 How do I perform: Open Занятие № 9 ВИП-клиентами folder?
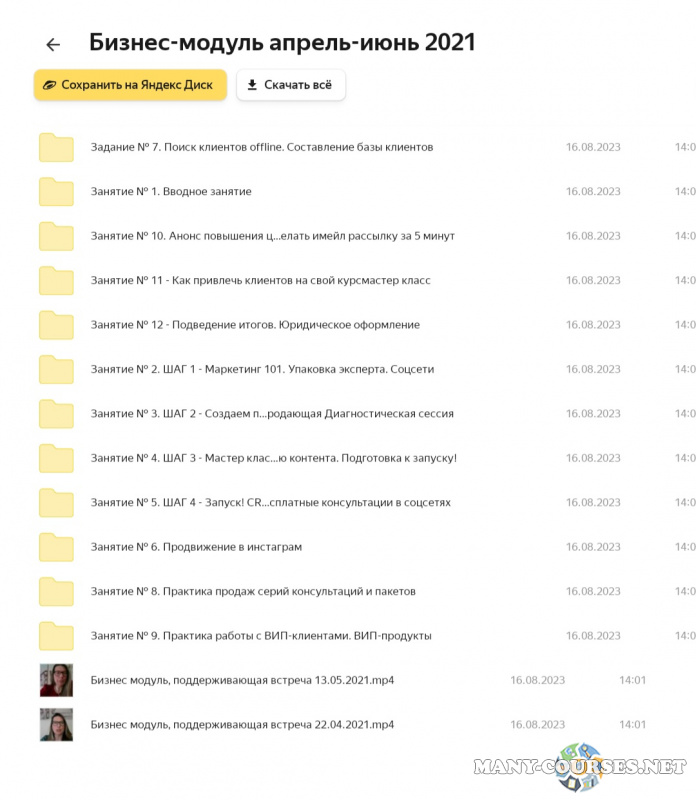pos(260,635)
